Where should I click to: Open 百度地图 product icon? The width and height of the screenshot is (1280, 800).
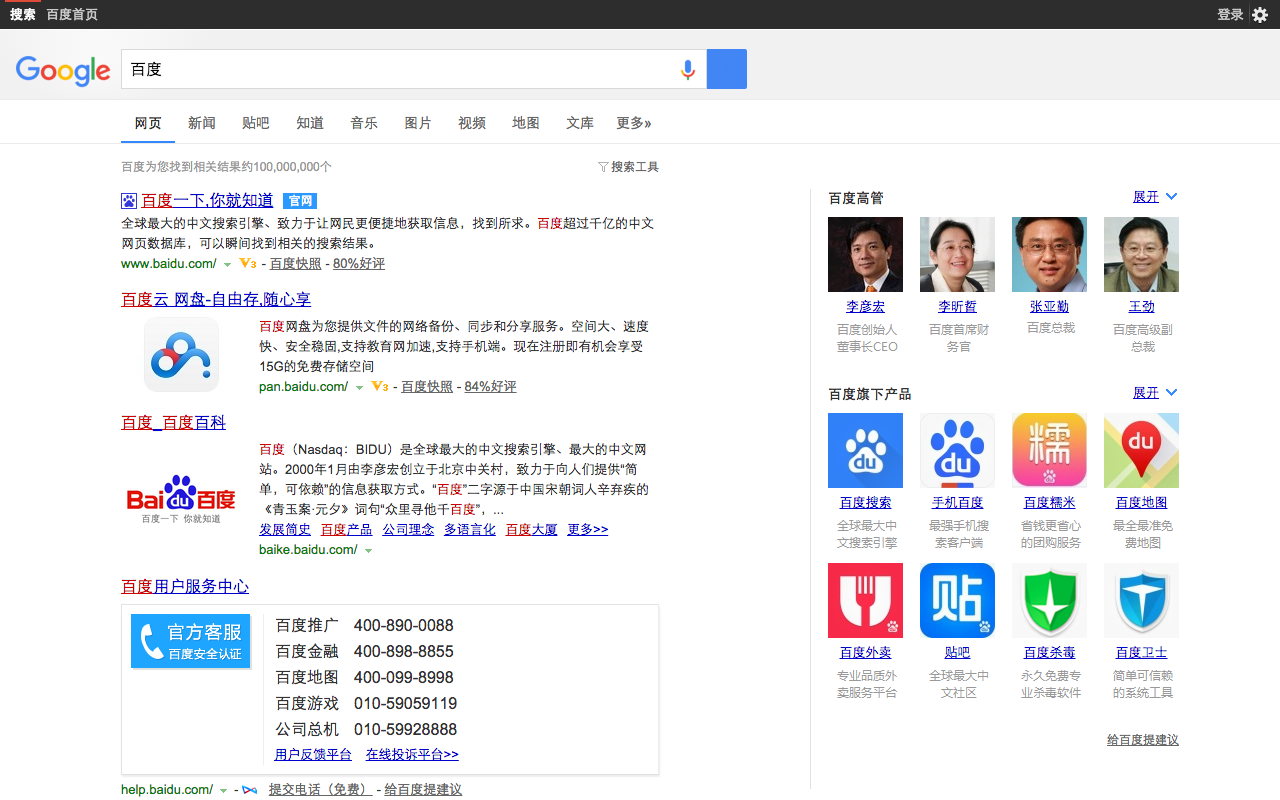click(x=1141, y=451)
